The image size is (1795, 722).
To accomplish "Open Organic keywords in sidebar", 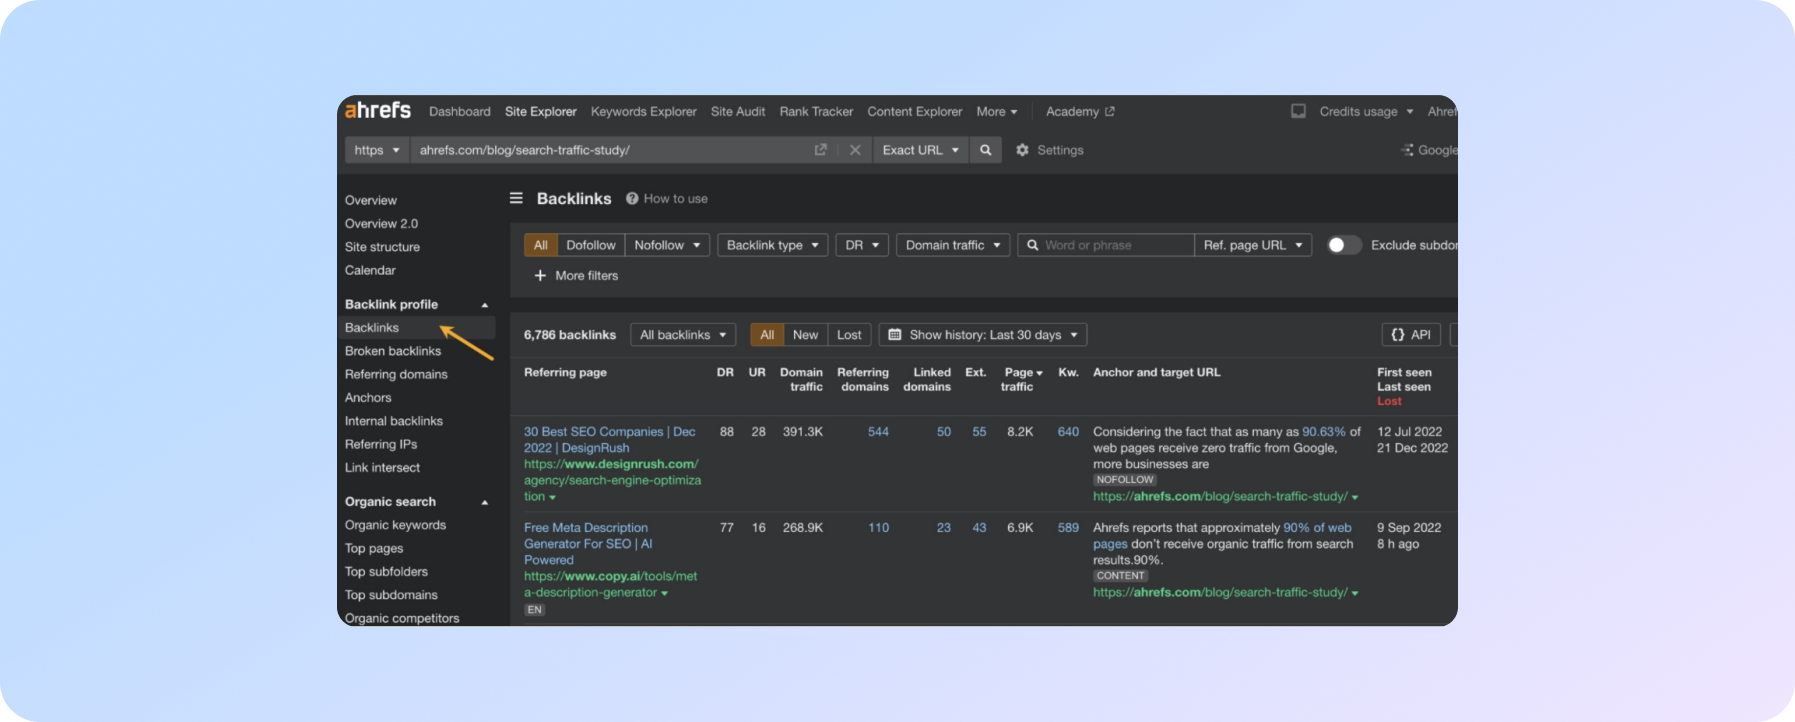I will click(x=396, y=525).
